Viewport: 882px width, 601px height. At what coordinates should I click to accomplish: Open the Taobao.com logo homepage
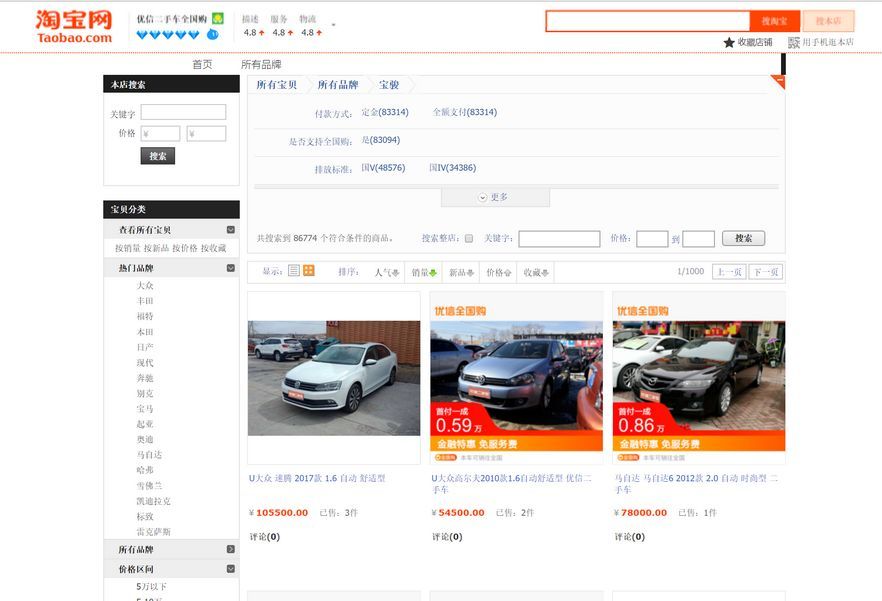74,27
